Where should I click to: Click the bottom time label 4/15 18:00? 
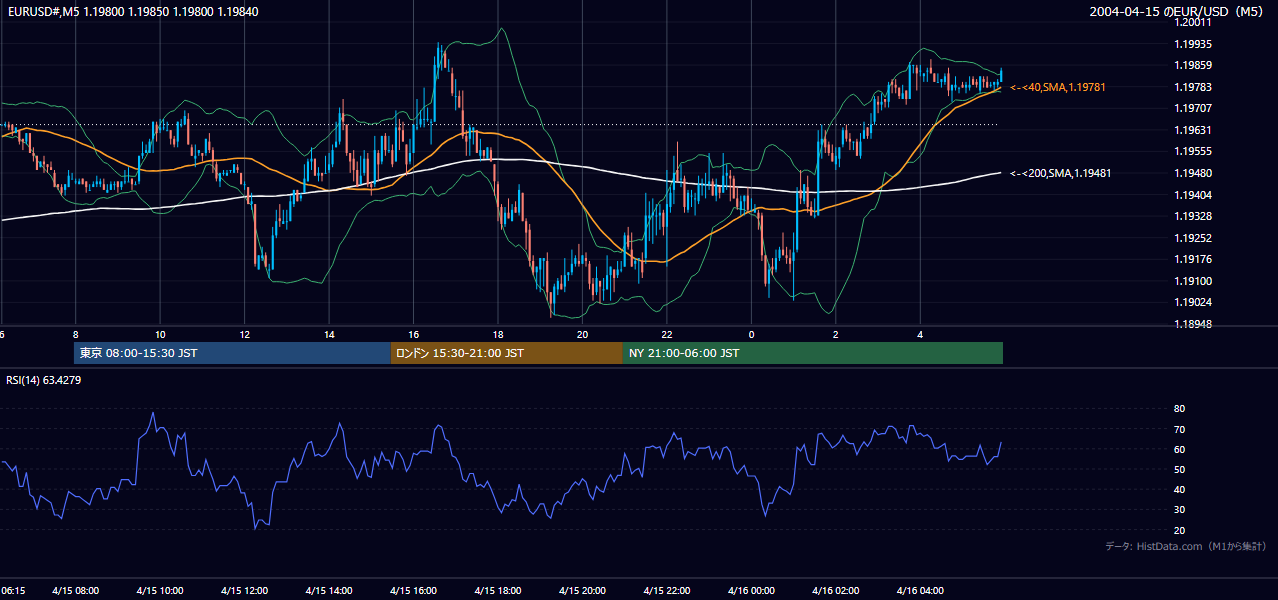498,591
